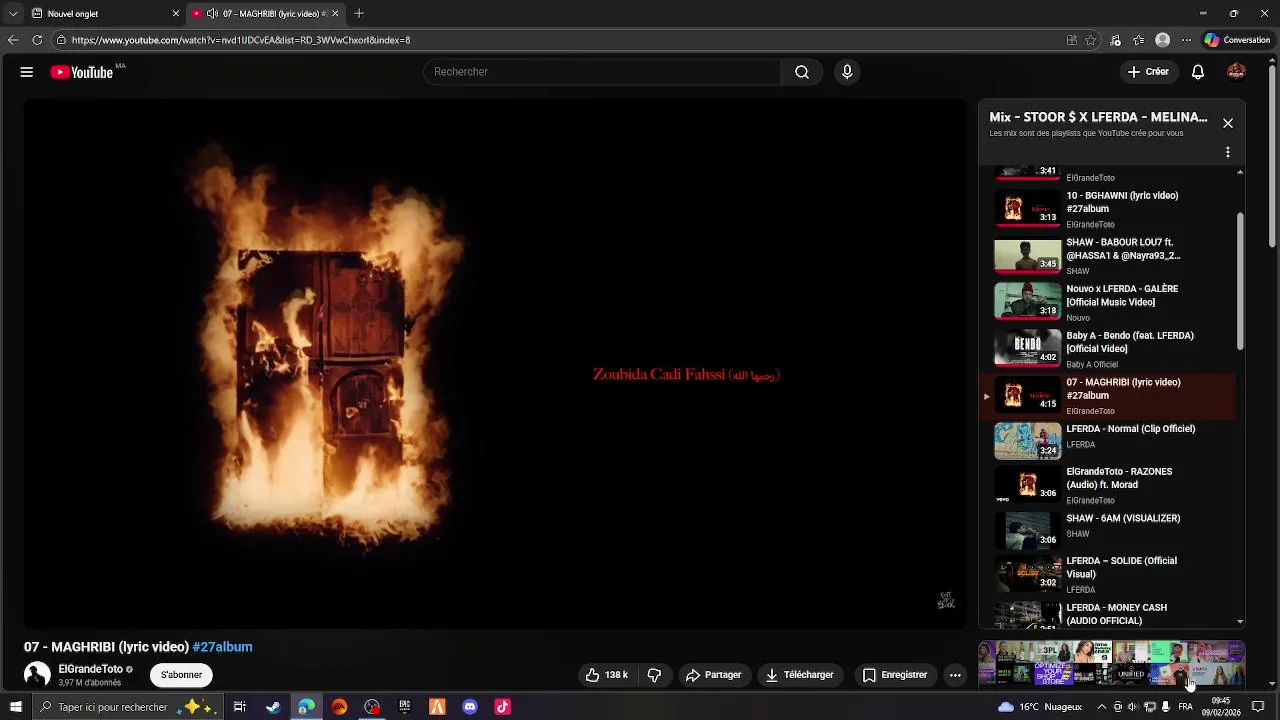
Task: Click the playlist scroll-down arrow
Action: [1241, 622]
